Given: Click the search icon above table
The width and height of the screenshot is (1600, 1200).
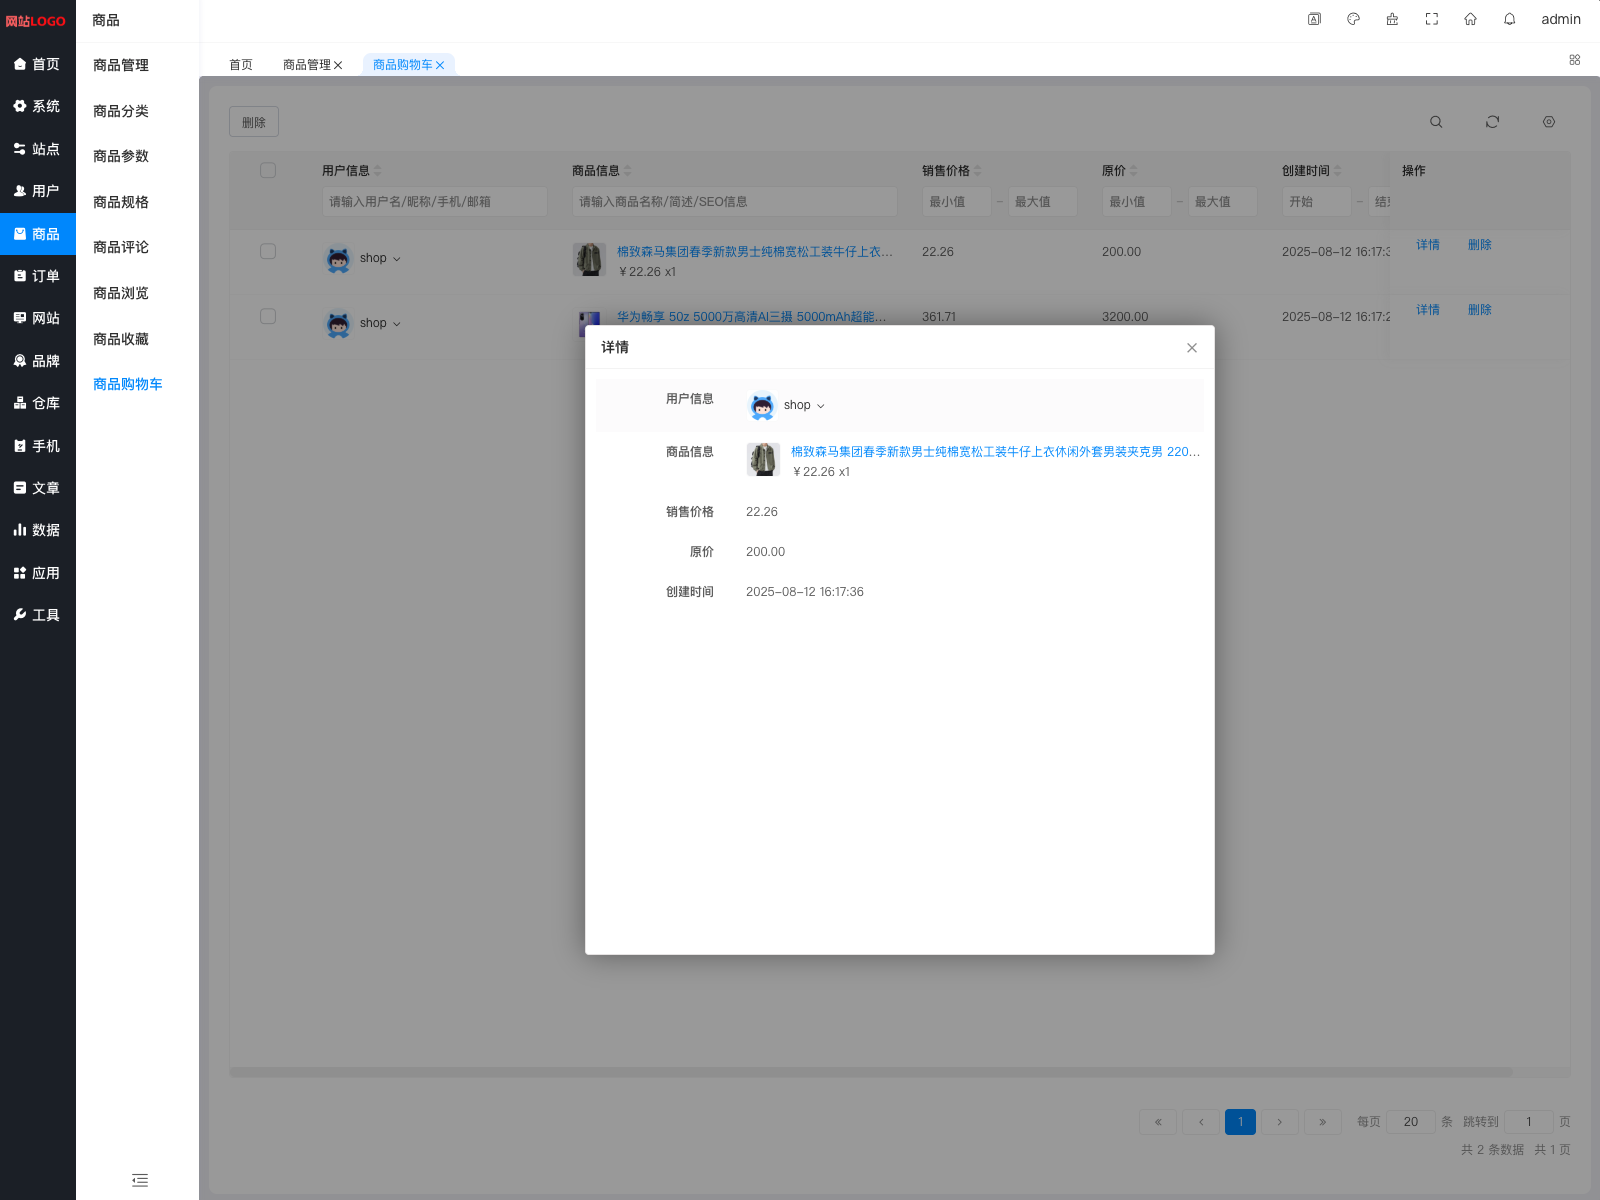Looking at the screenshot, I should [x=1436, y=122].
